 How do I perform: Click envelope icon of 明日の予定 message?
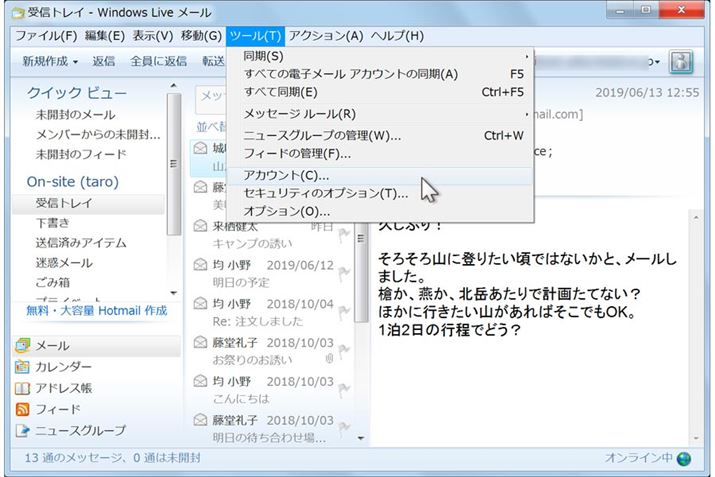coord(200,264)
